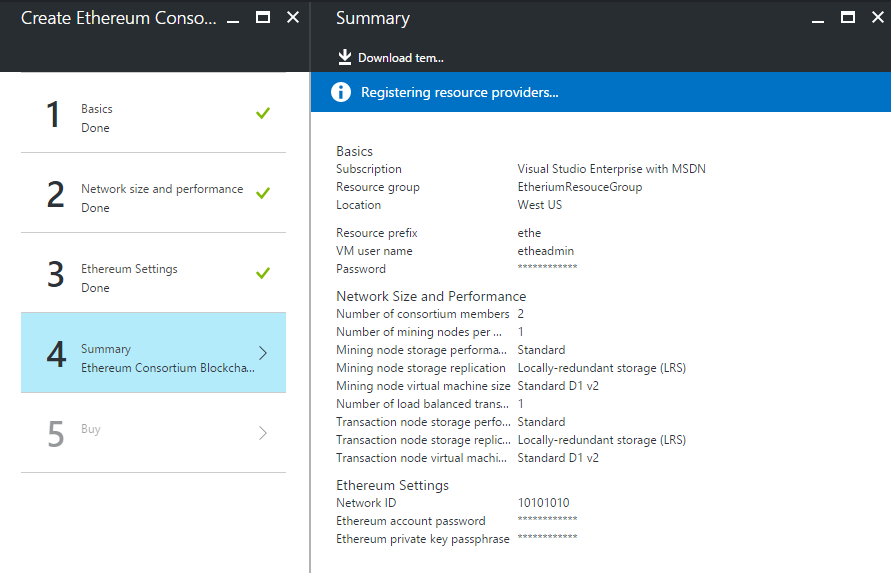Screen dimensions: 892x574
Task: Click the Download template arrow icon
Action: (345, 57)
